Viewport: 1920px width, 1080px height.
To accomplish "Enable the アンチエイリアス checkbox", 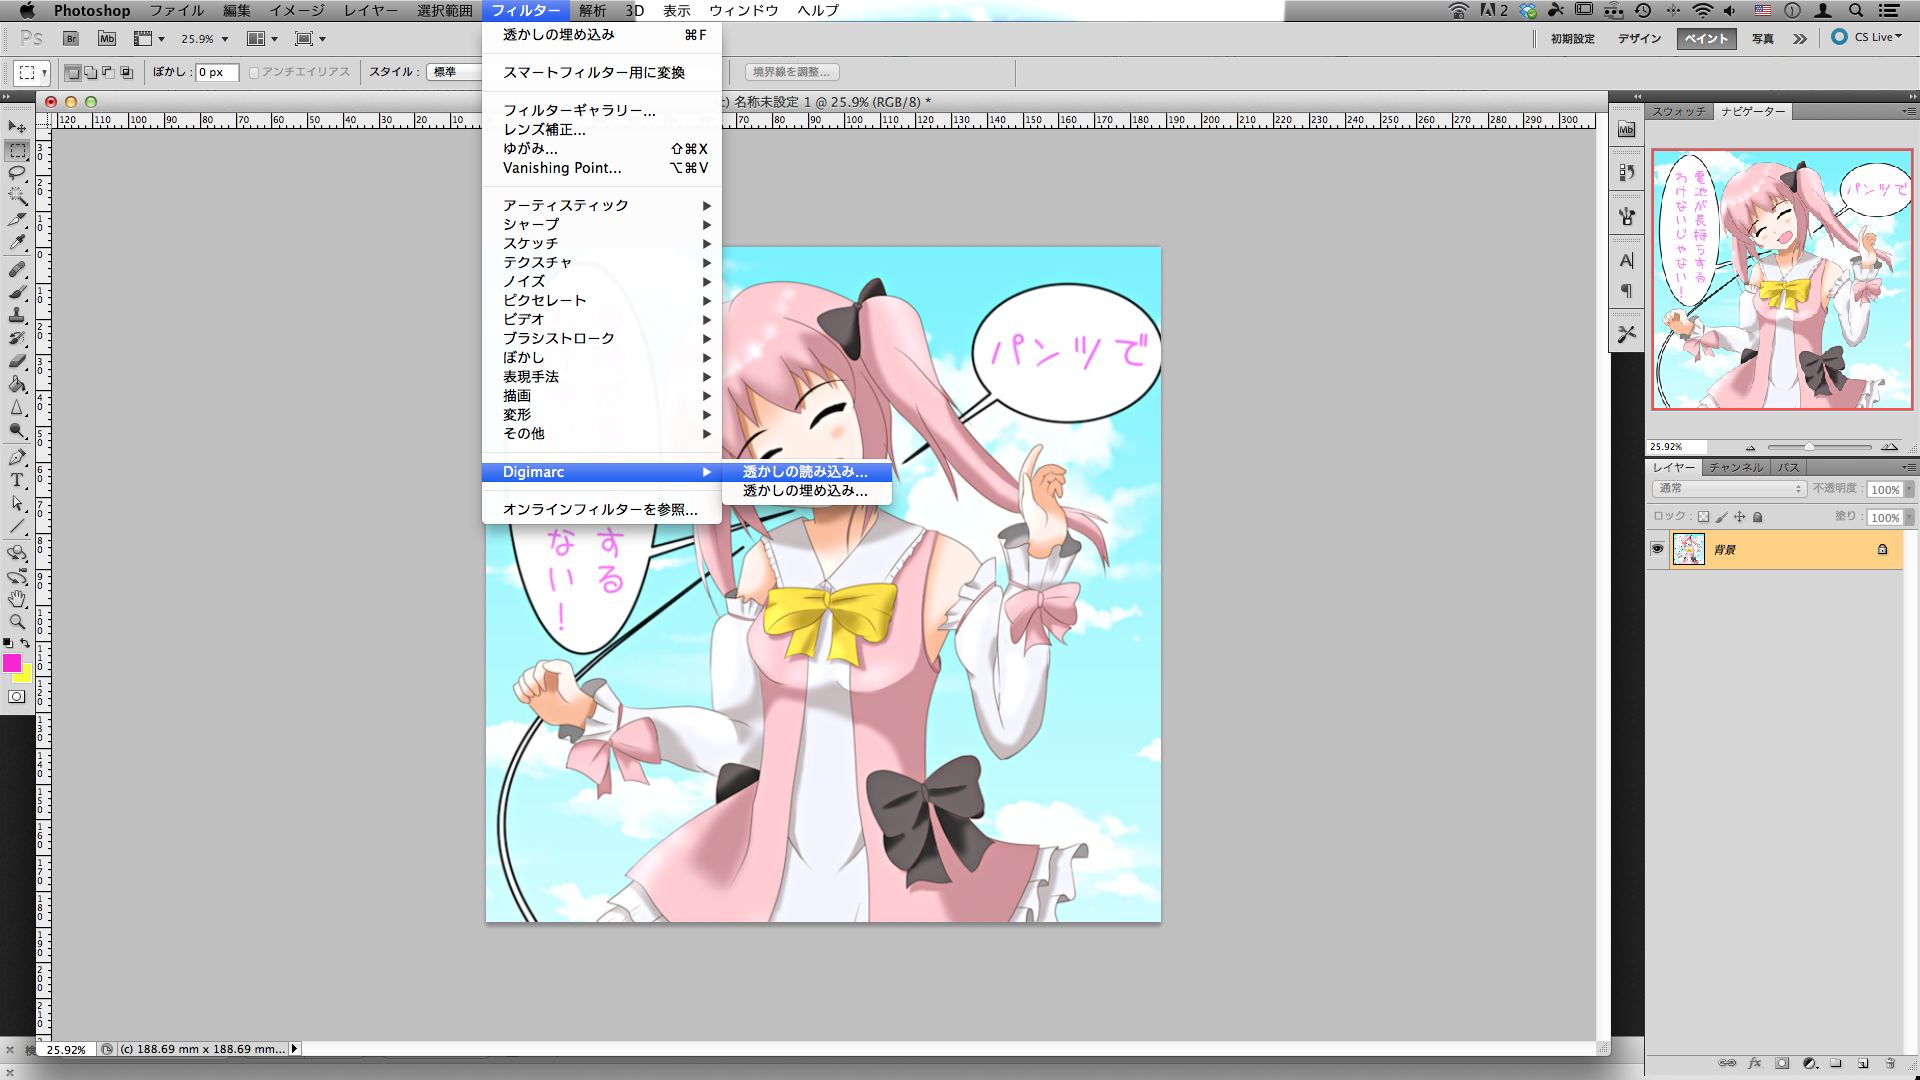I will click(254, 72).
